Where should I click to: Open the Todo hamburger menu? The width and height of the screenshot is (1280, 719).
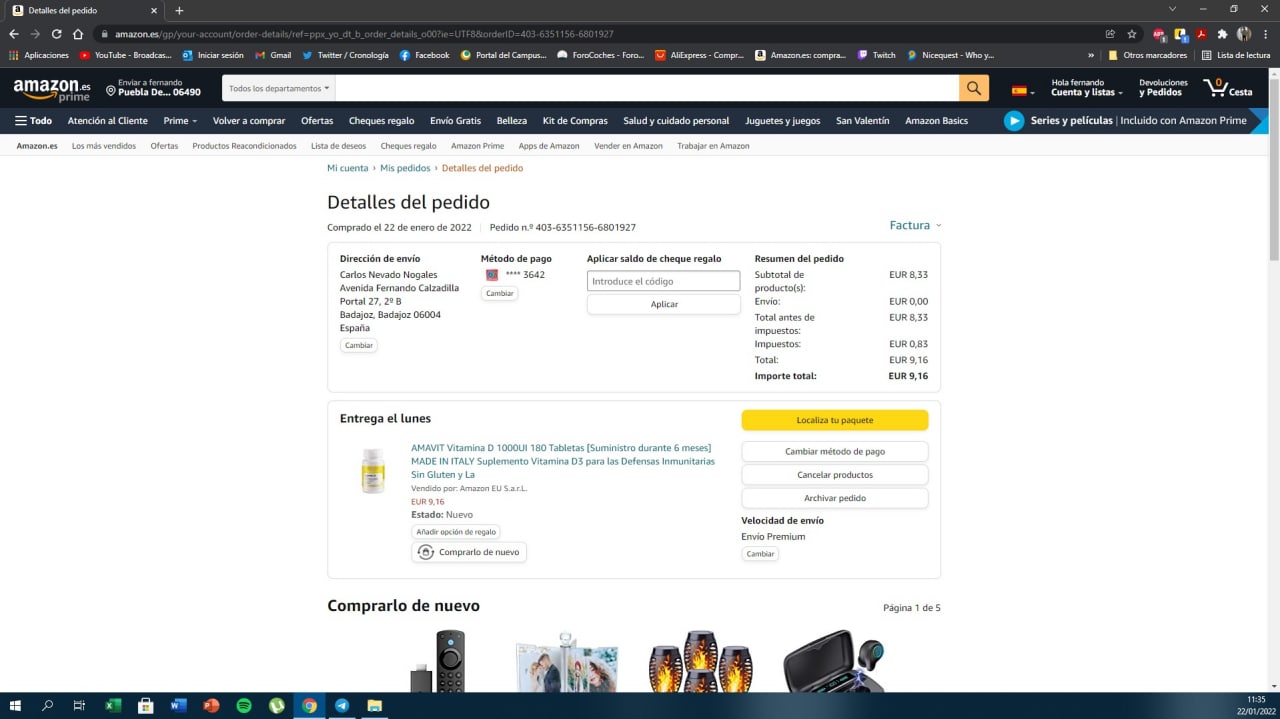(33, 121)
